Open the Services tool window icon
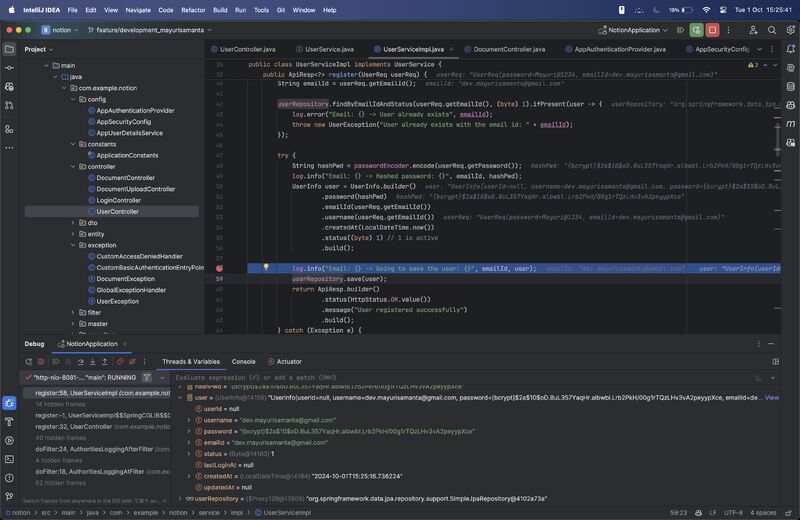The image size is (800, 520). coord(9,440)
